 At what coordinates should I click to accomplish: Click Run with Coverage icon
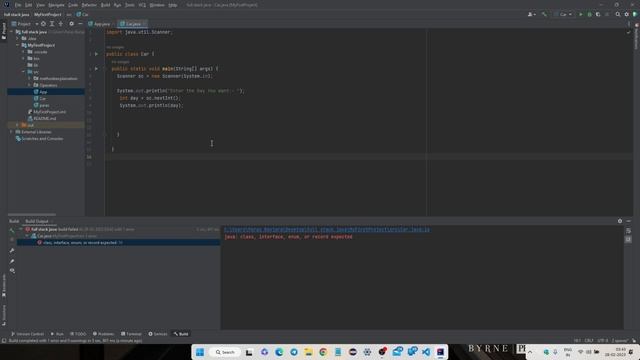[598, 14]
